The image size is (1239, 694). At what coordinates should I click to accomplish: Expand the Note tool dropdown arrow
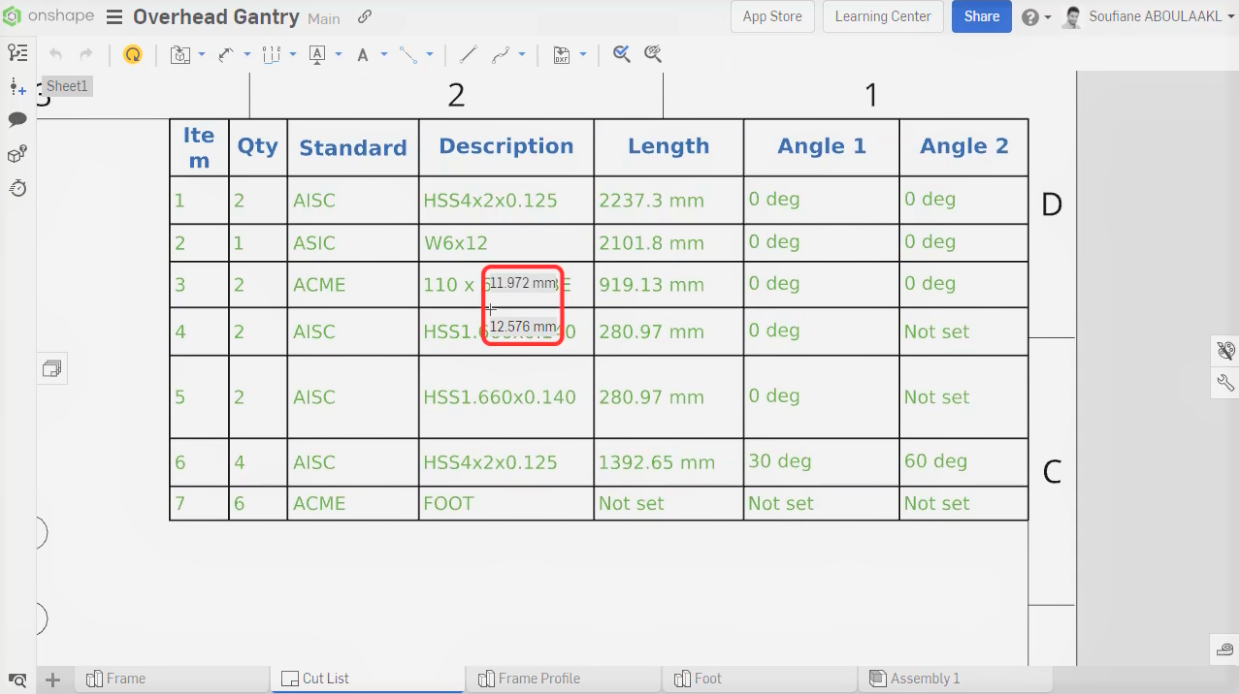tap(338, 55)
